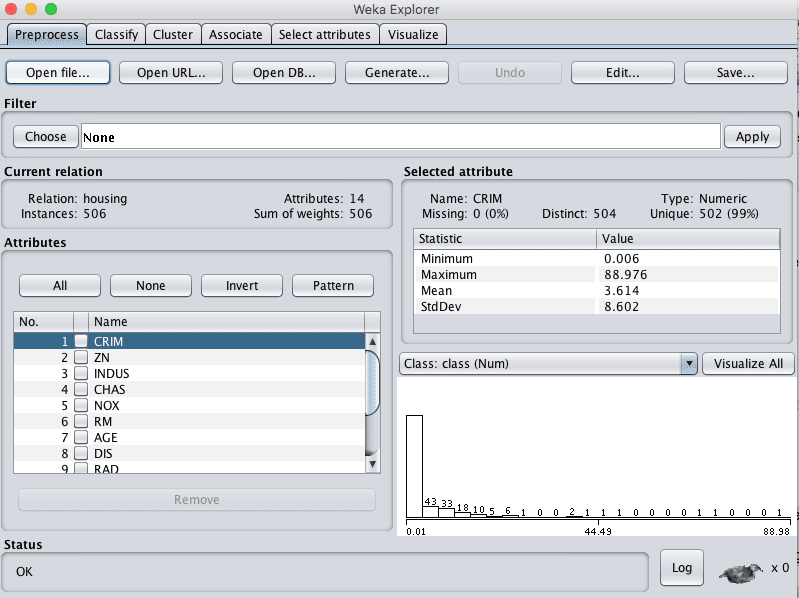Click the Value column header
Viewport: 799px width, 598px height.
tap(688, 239)
